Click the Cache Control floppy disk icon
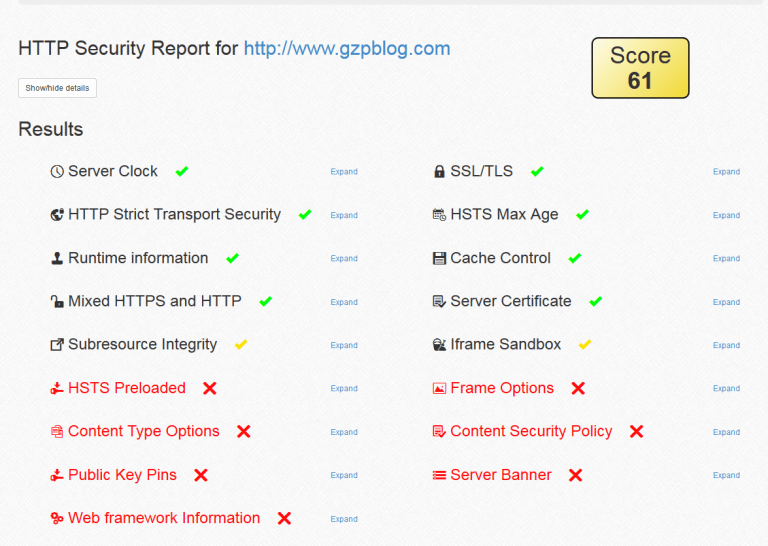 (439, 258)
